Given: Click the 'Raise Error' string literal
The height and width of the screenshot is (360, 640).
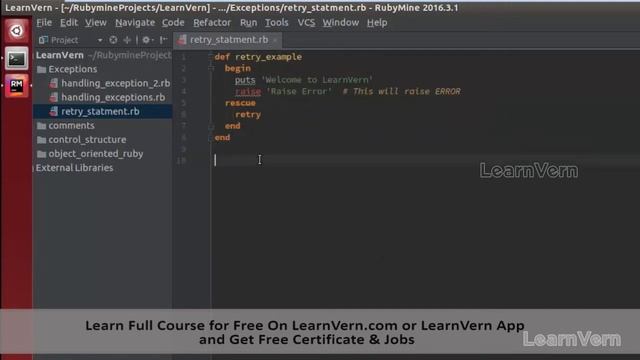Looking at the screenshot, I should click(x=299, y=91).
